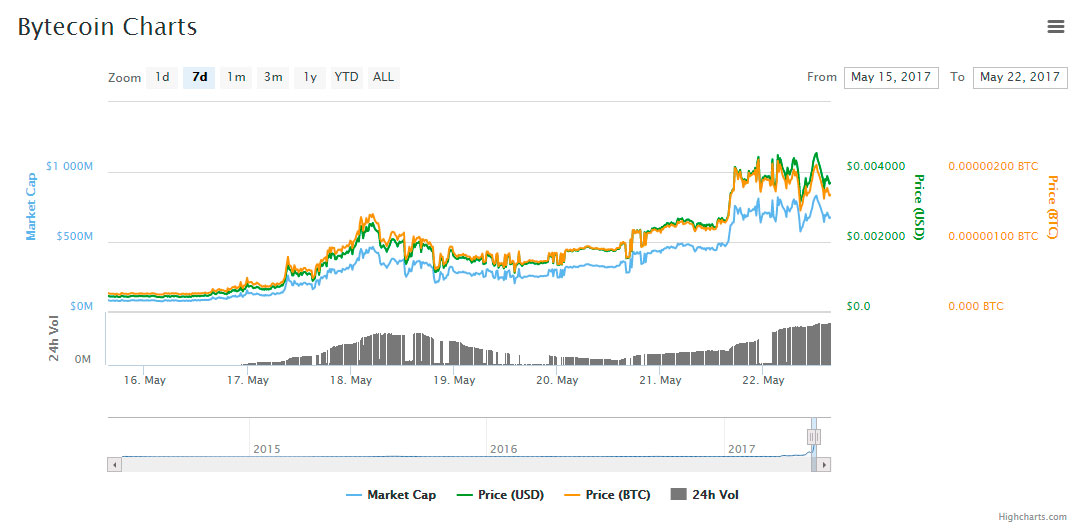Show ALL historical data
This screenshot has width=1085, height=529.
(383, 77)
